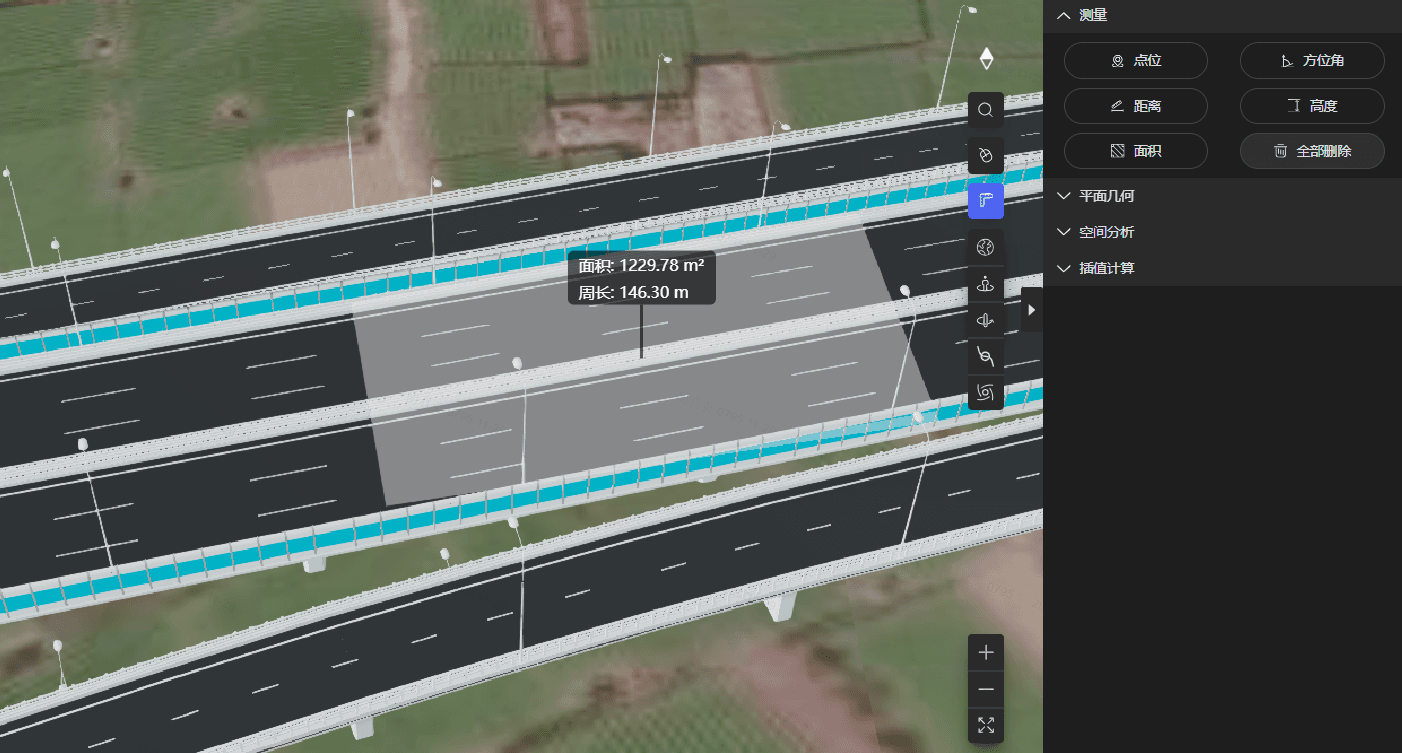Select the person-on-ground view icon
Image resolution: width=1402 pixels, height=753 pixels.
(x=986, y=285)
